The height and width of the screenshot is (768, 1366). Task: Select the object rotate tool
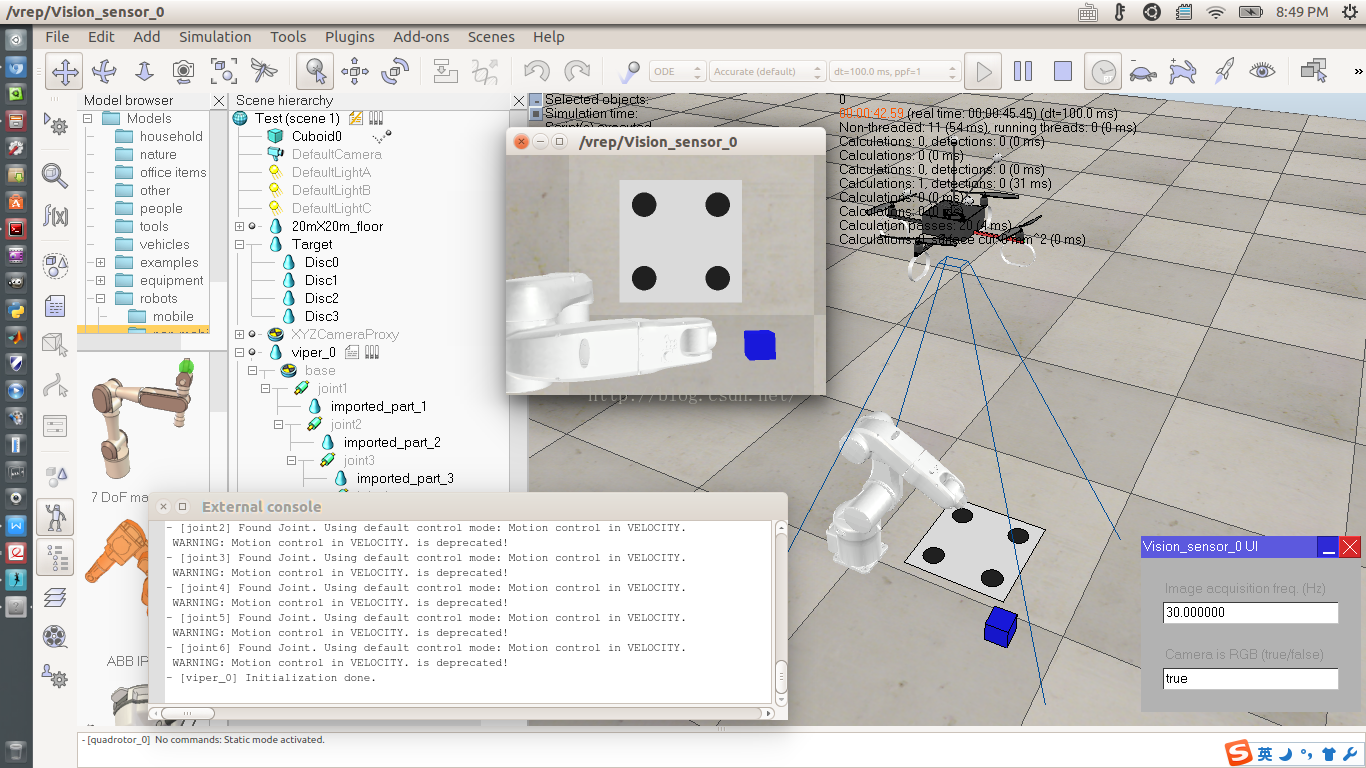396,71
